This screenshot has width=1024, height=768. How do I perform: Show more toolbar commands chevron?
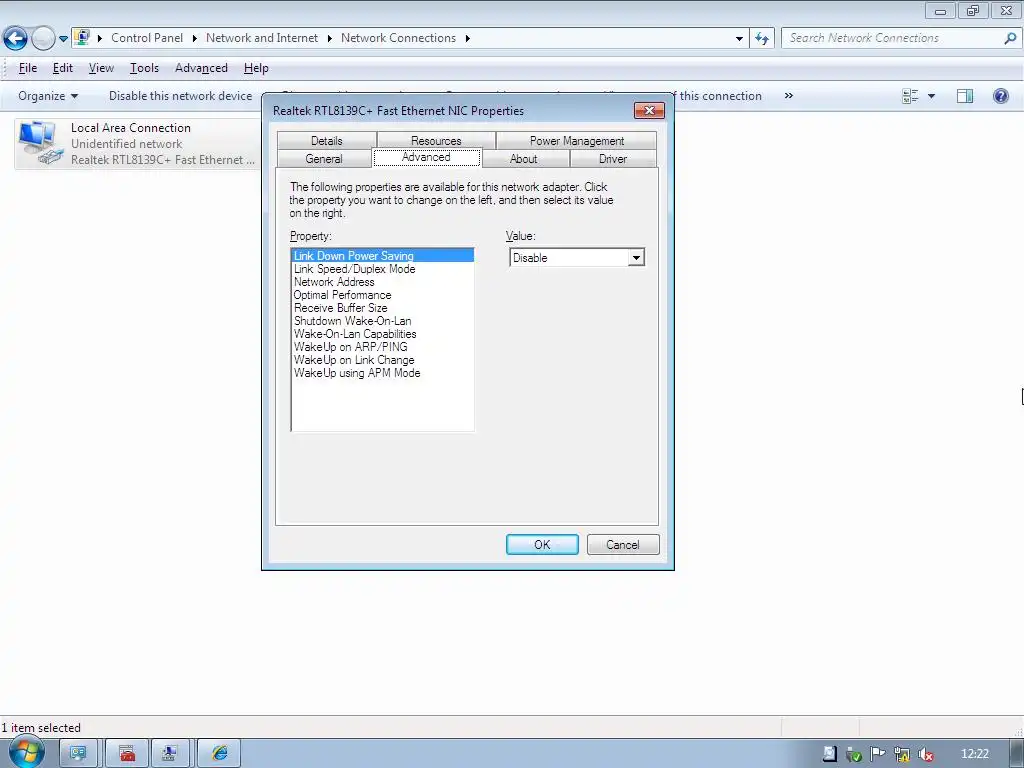[x=789, y=96]
